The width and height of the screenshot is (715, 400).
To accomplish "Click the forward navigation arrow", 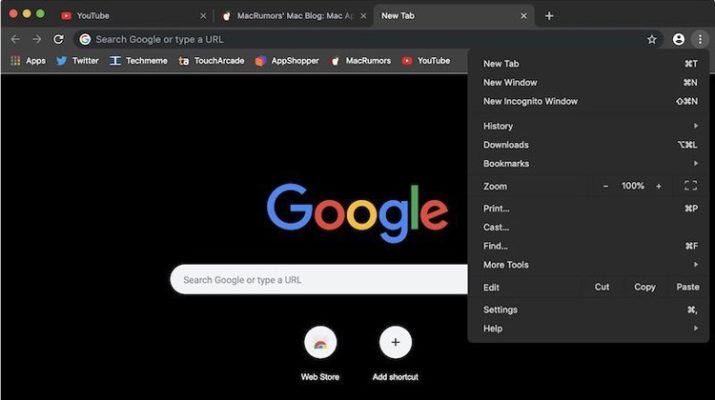I will click(37, 39).
